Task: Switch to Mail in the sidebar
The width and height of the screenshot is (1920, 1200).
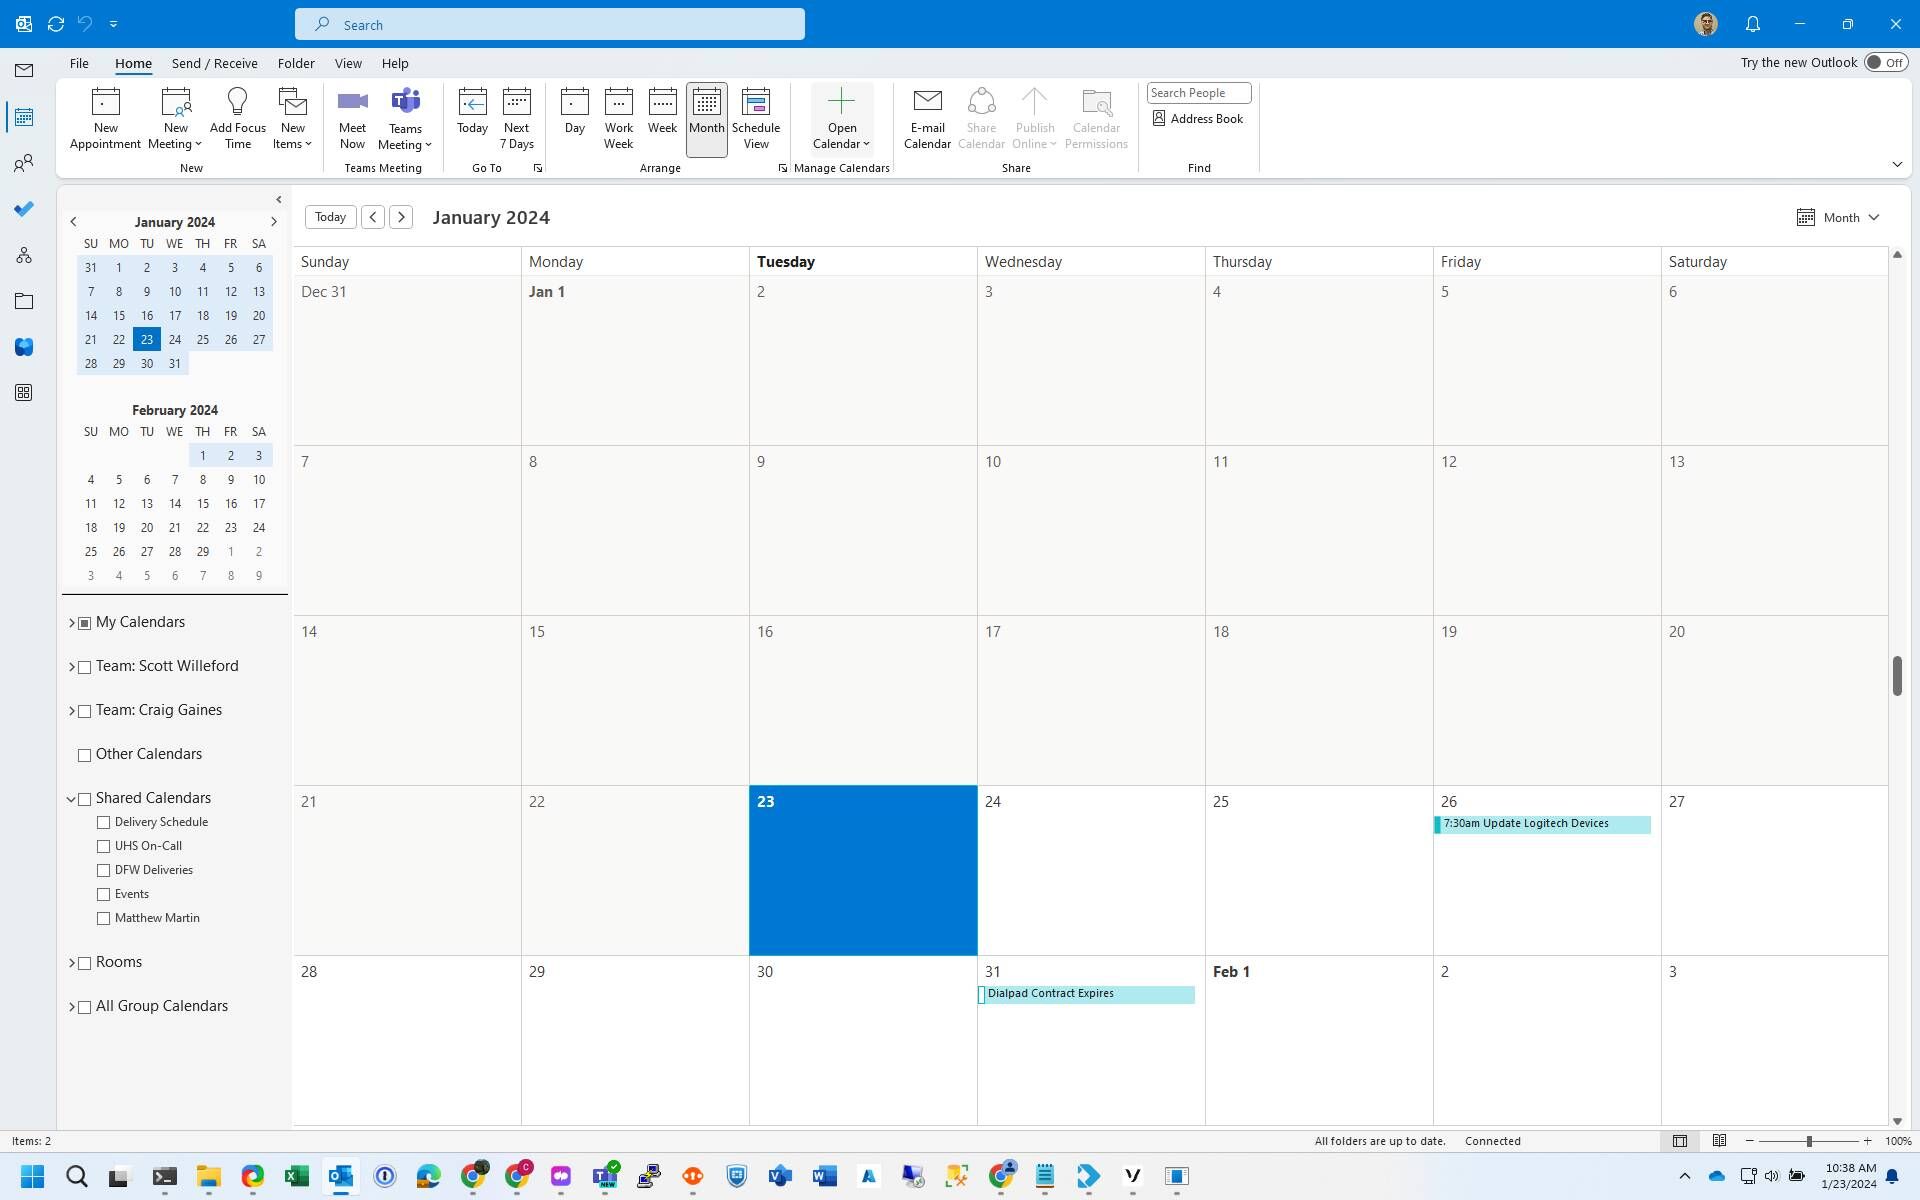Action: tap(24, 70)
